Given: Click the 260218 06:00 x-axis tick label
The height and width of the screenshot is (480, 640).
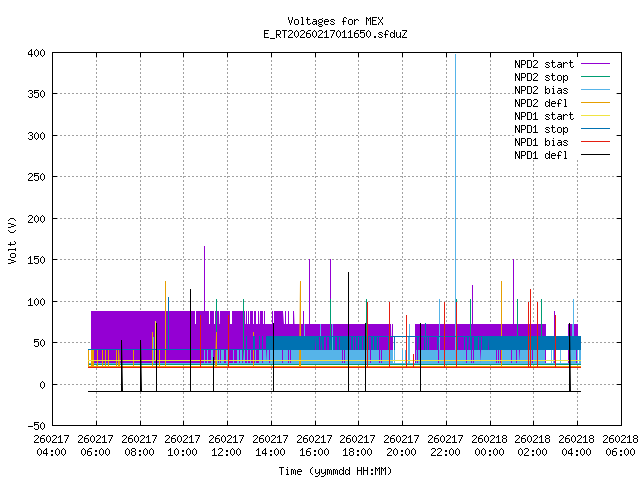Looking at the screenshot, I should pos(620,445).
